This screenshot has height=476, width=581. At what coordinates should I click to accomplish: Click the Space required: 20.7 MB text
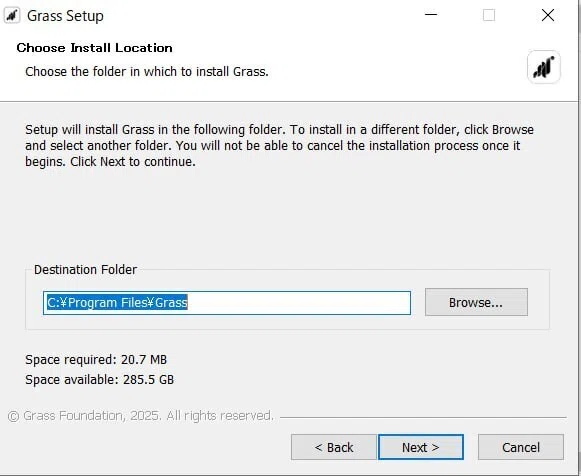point(96,360)
